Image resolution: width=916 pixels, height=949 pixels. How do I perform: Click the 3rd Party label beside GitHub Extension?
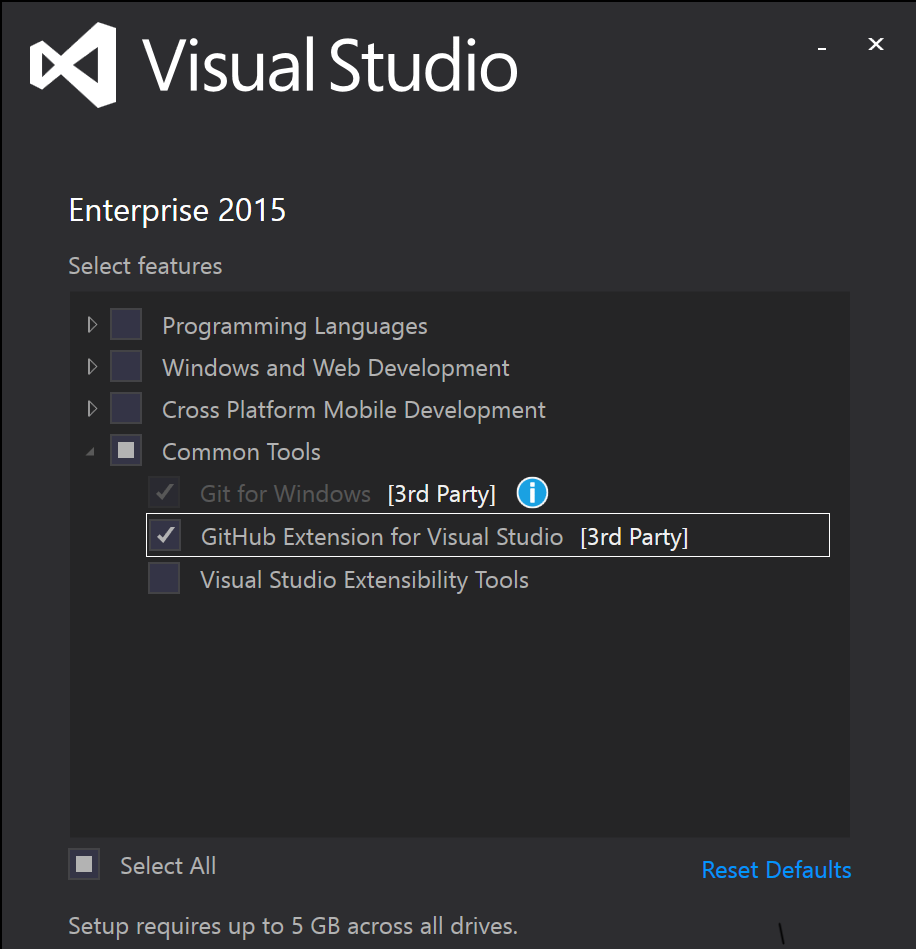click(634, 536)
